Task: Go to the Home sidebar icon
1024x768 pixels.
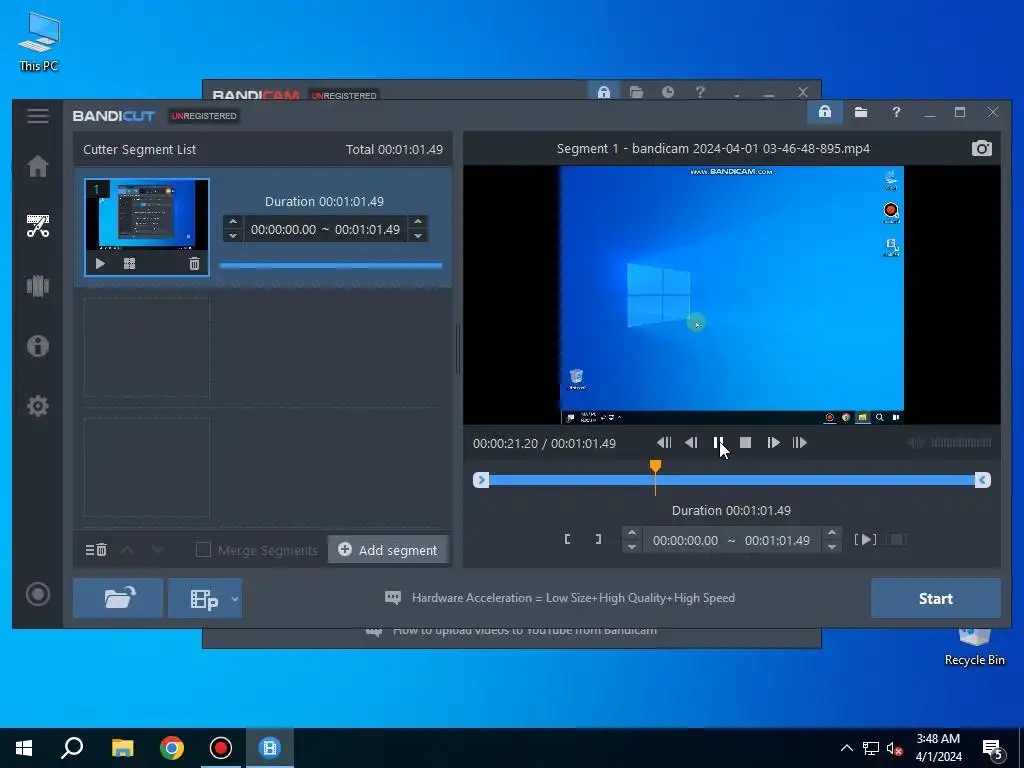Action: 38,166
